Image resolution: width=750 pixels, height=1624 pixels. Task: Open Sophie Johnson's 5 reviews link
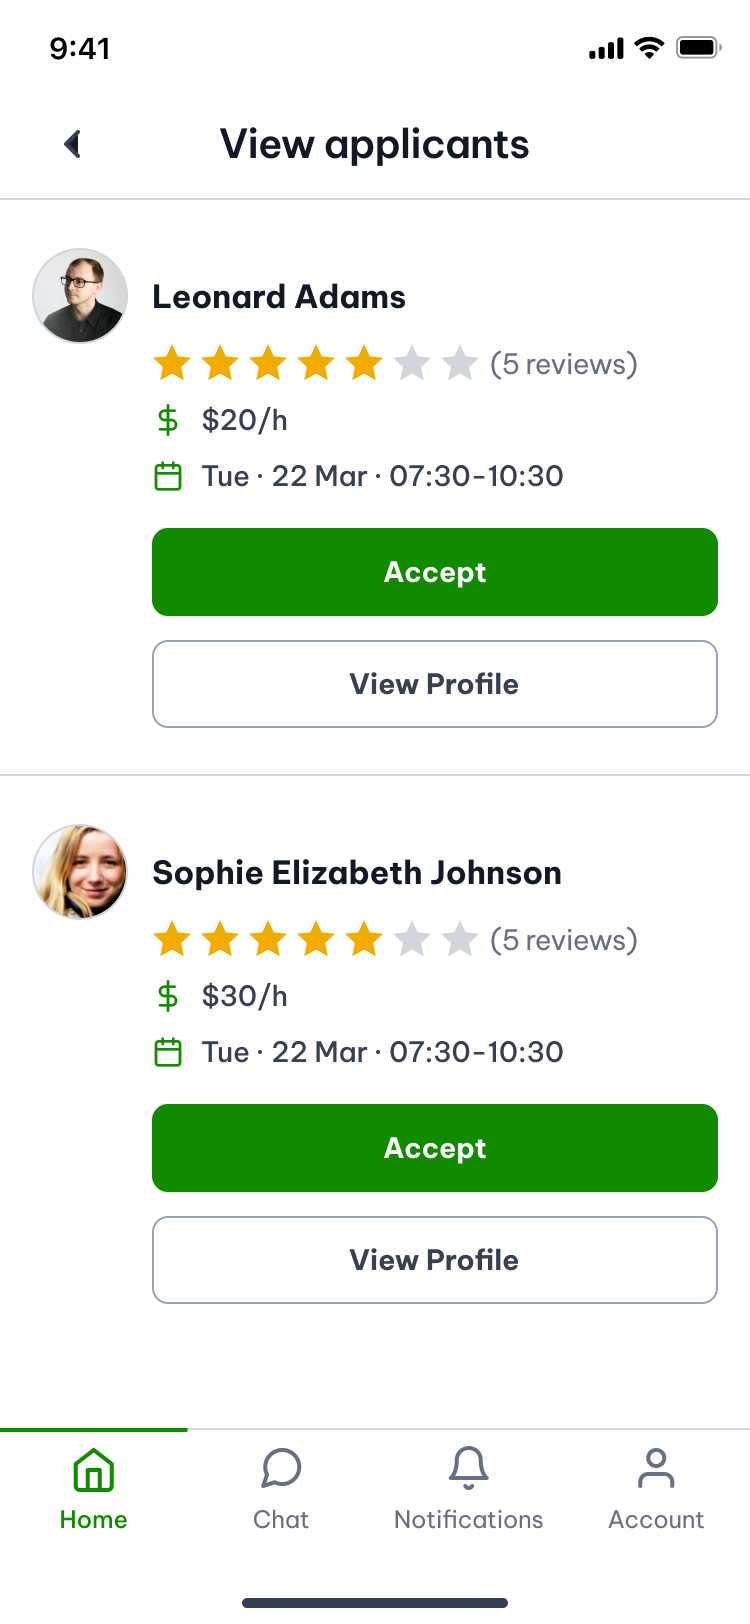click(564, 940)
